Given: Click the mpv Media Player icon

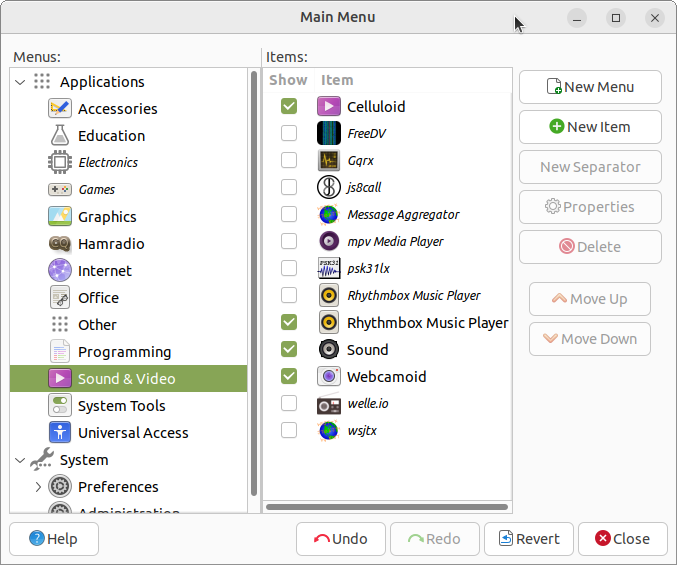Looking at the screenshot, I should (329, 241).
